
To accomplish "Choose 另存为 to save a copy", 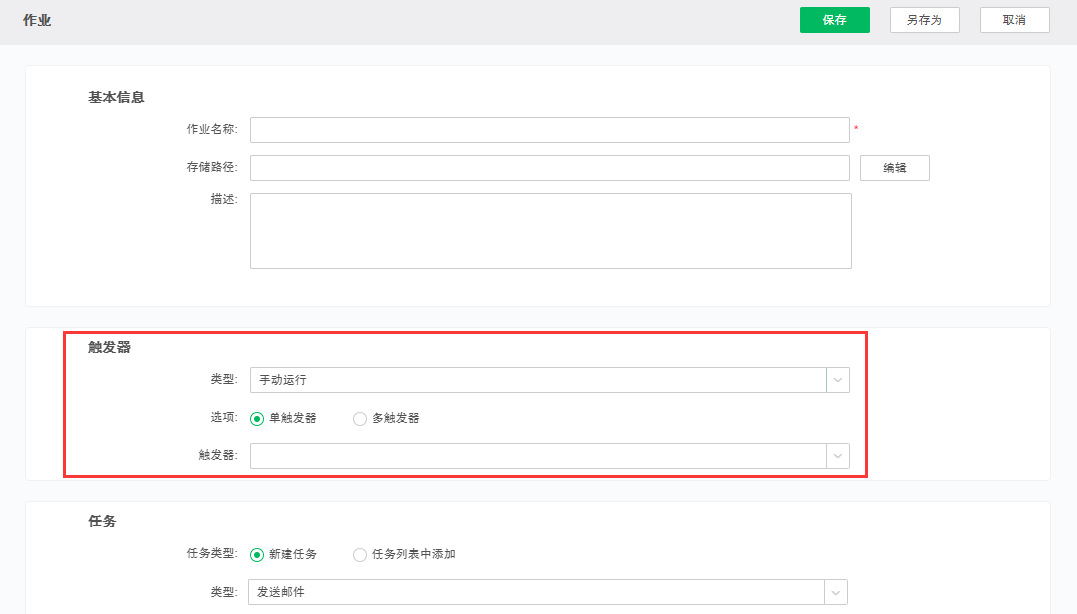I will pos(924,20).
